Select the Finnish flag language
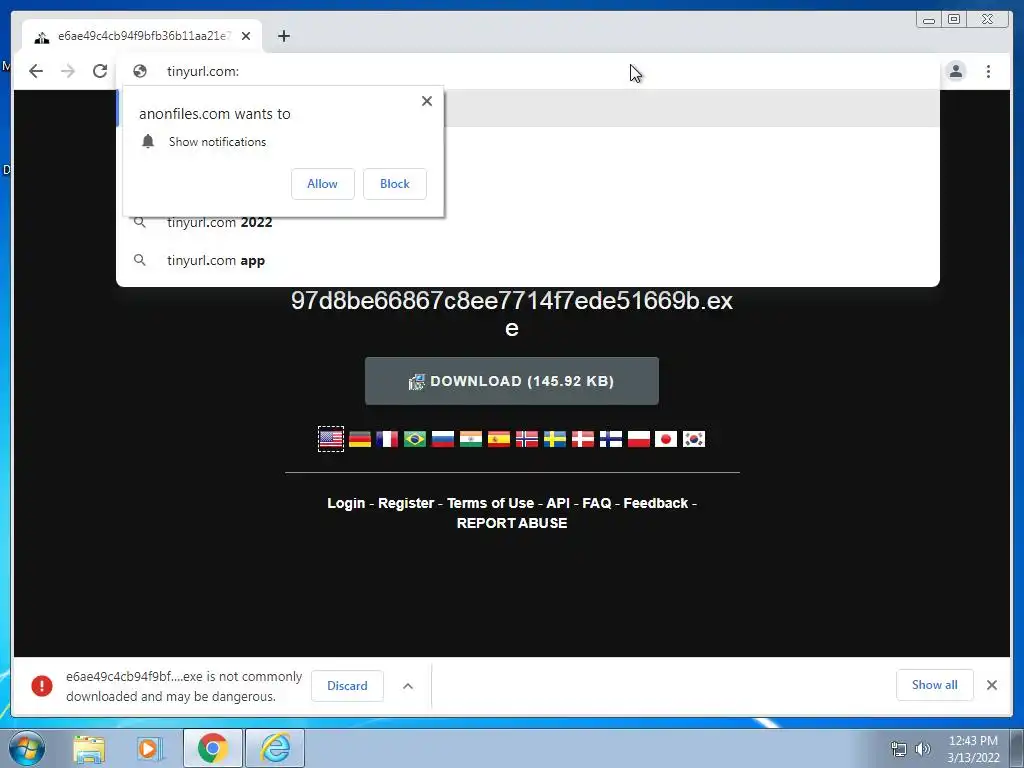1024x768 pixels. pos(611,439)
